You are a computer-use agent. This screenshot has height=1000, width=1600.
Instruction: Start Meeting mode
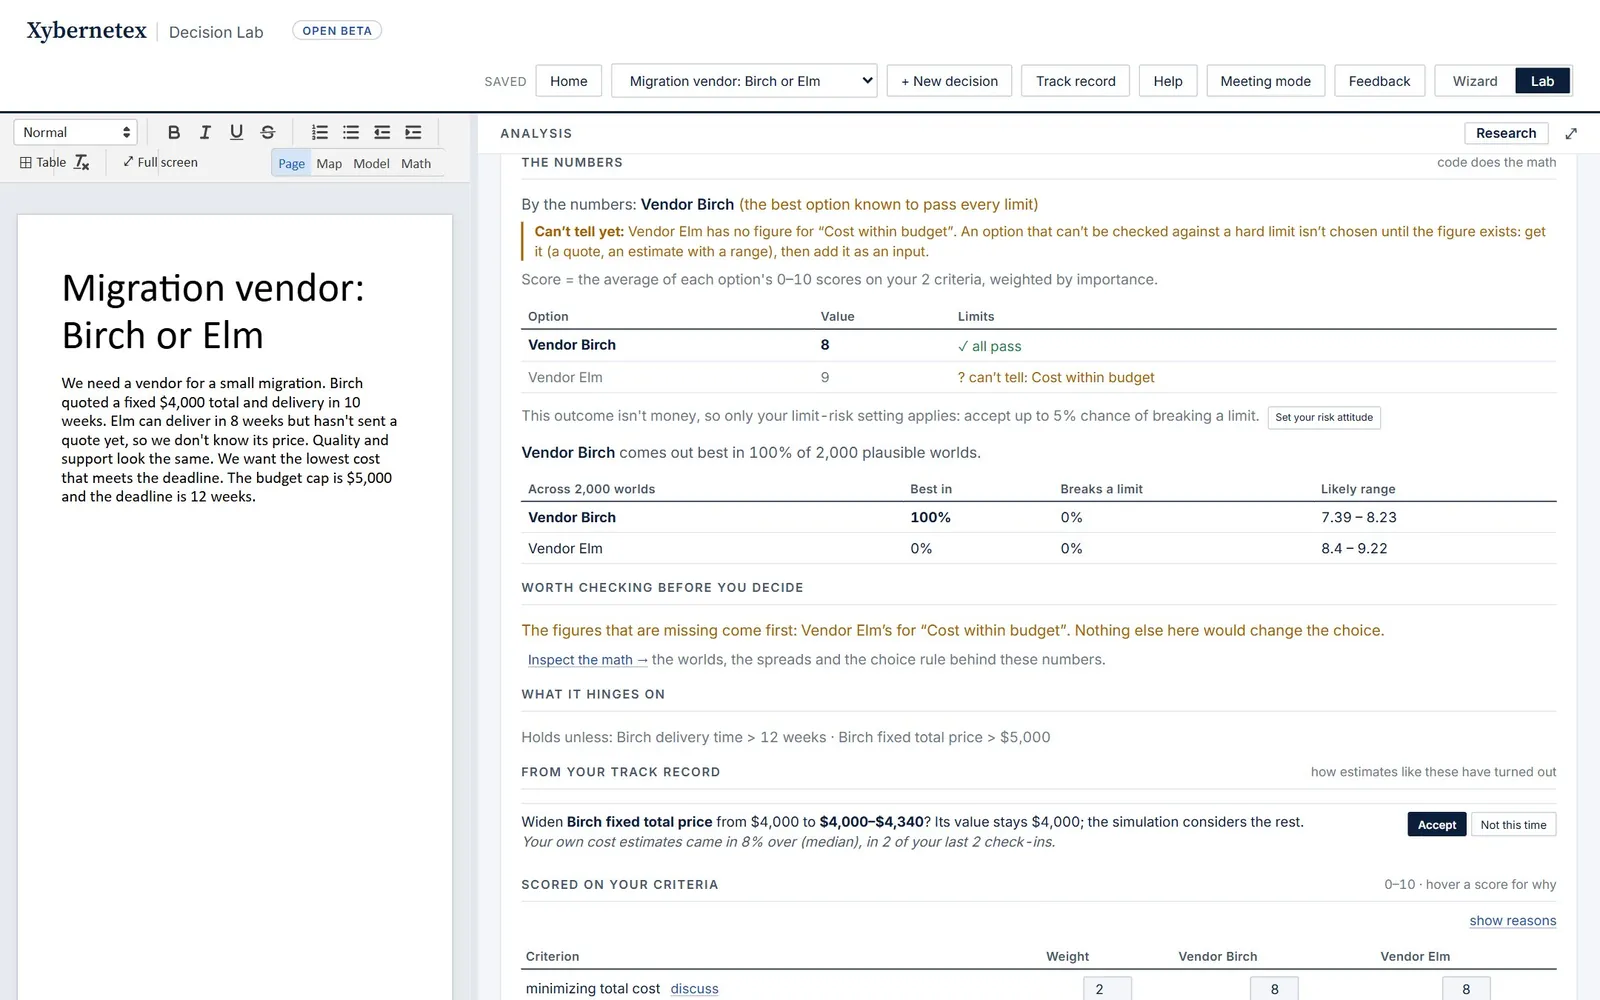[x=1265, y=81]
